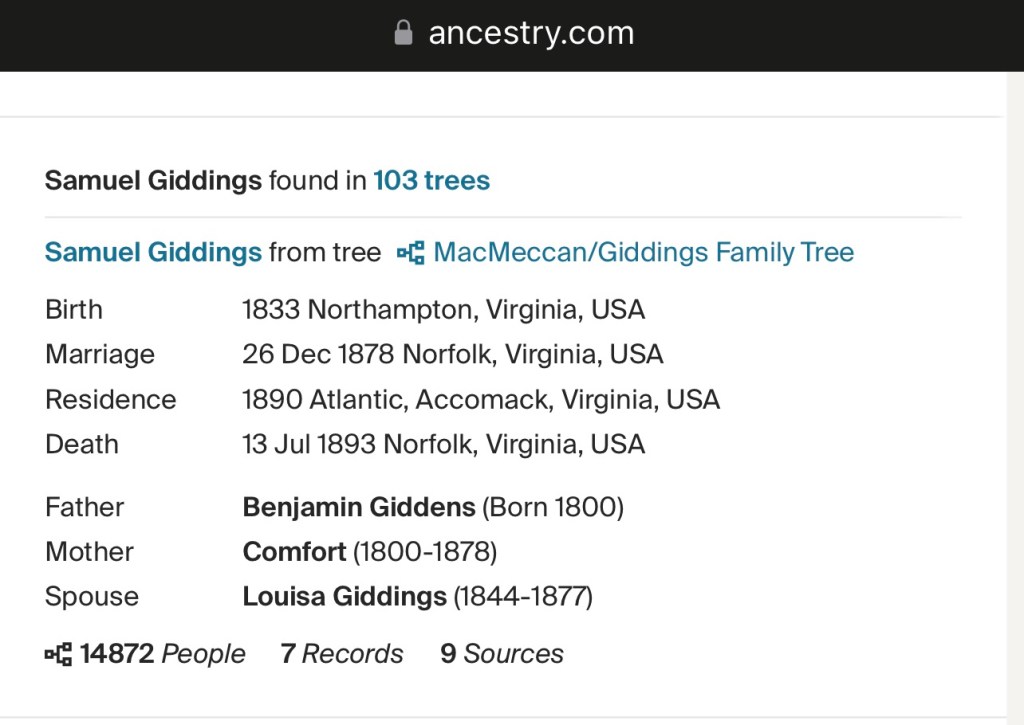The height and width of the screenshot is (725, 1024).
Task: Click the page scrollbar on right edge
Action: point(1014,400)
